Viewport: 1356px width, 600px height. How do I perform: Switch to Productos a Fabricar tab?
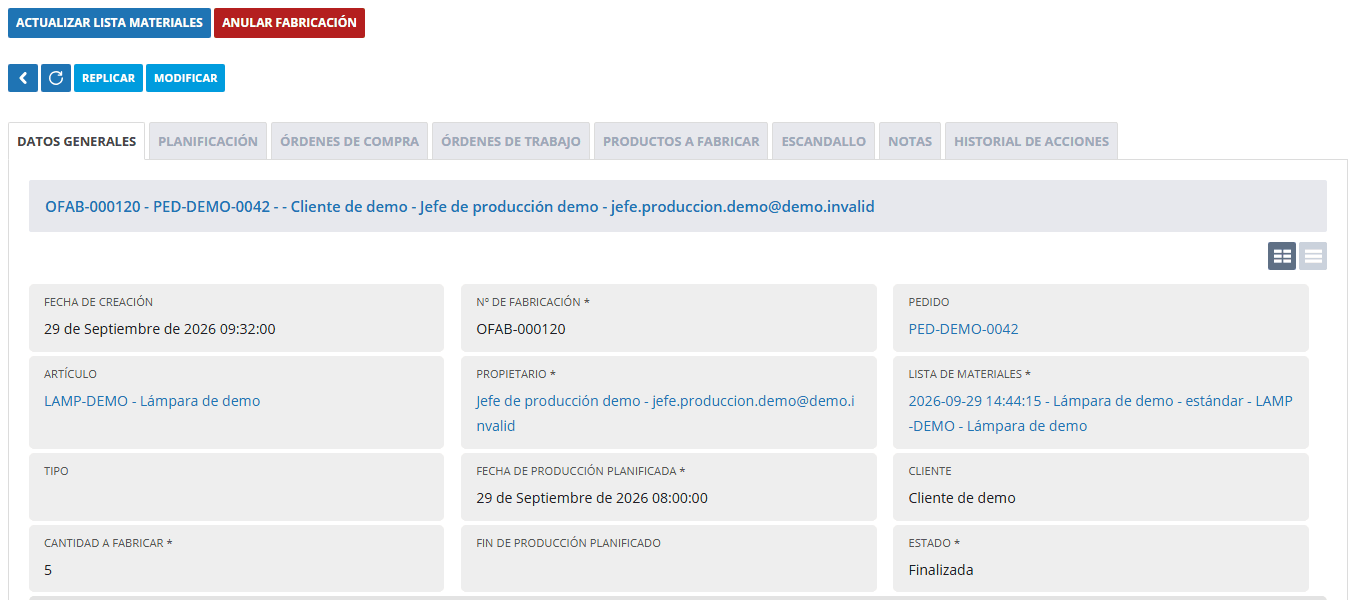681,141
